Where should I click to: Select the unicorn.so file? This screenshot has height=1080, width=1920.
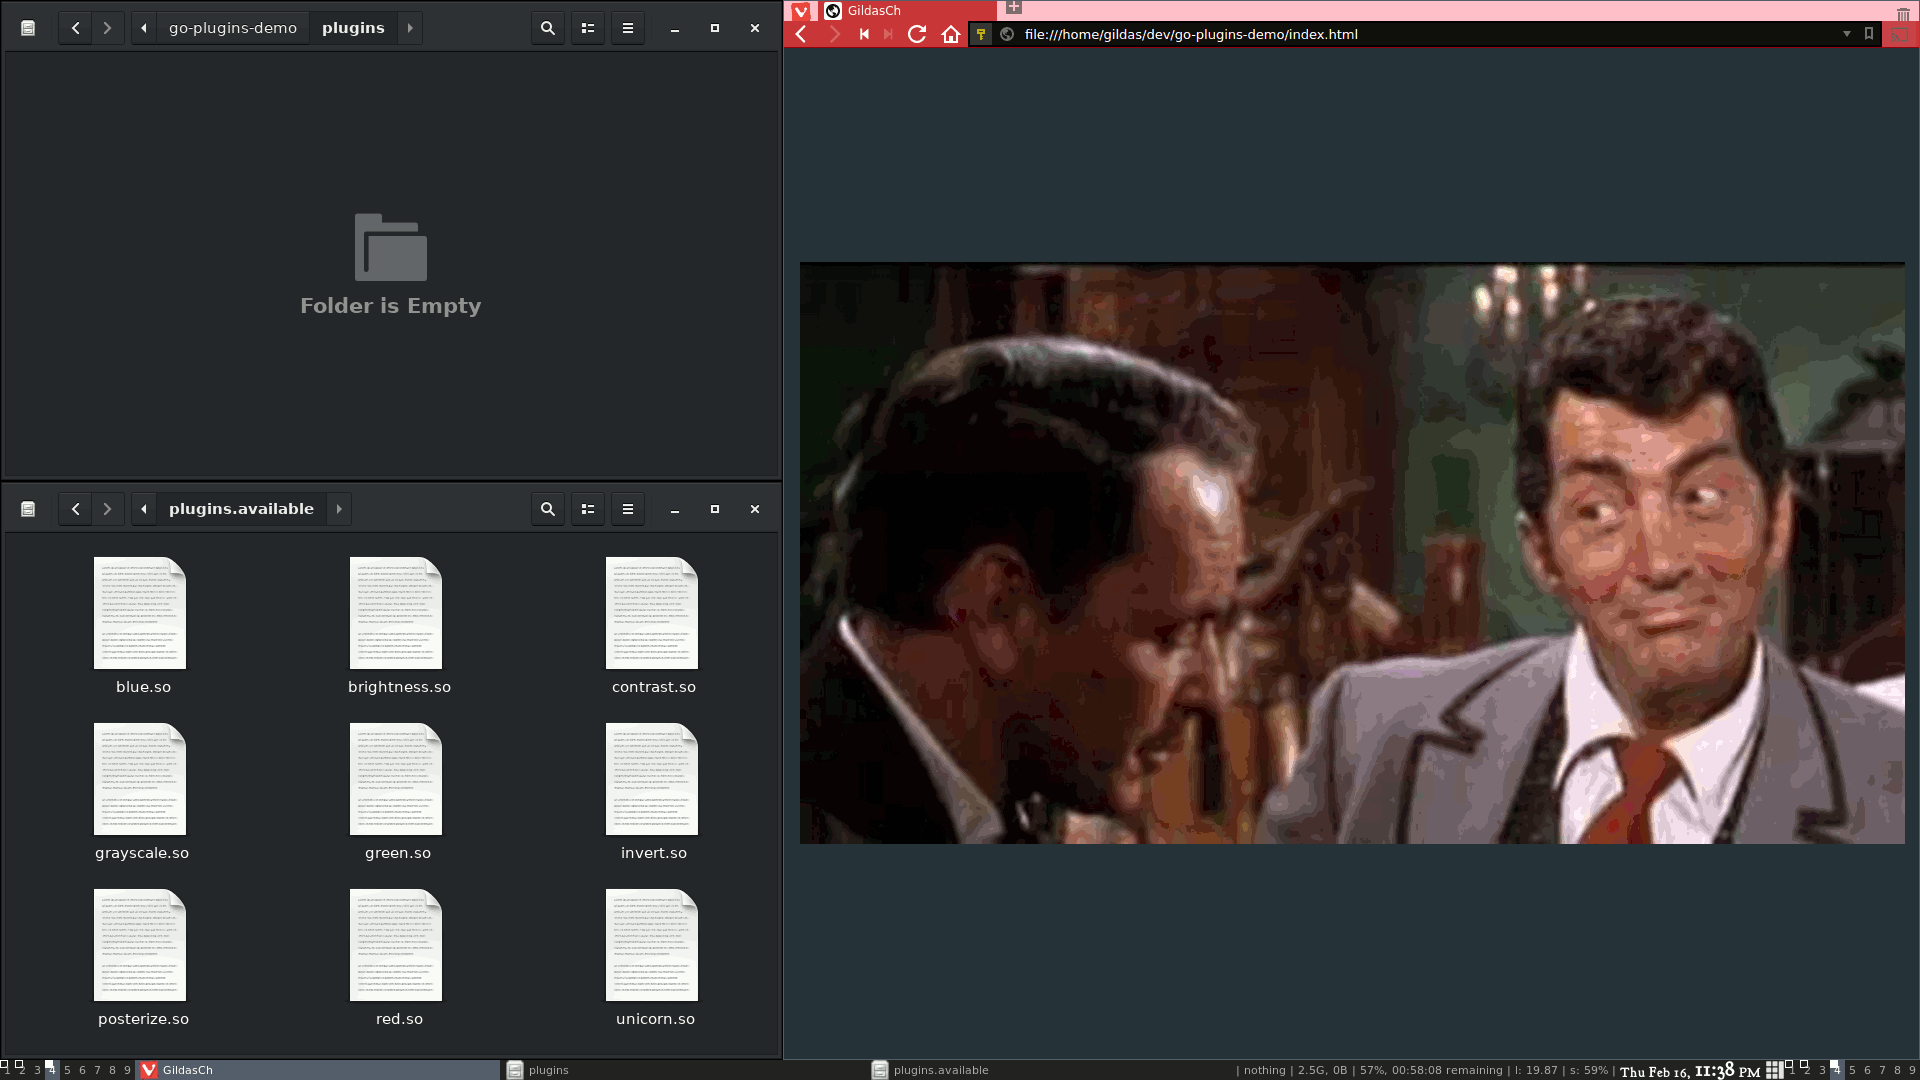(653, 957)
